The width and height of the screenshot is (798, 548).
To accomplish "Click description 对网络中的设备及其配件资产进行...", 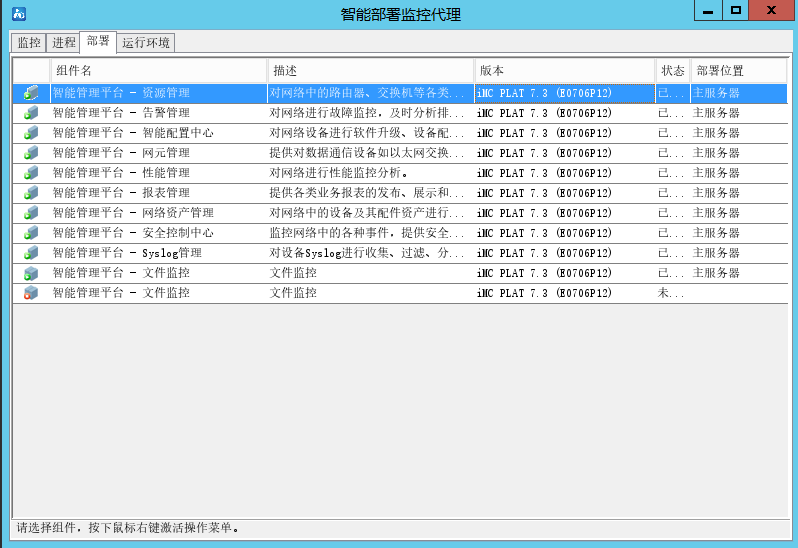I will [x=366, y=213].
